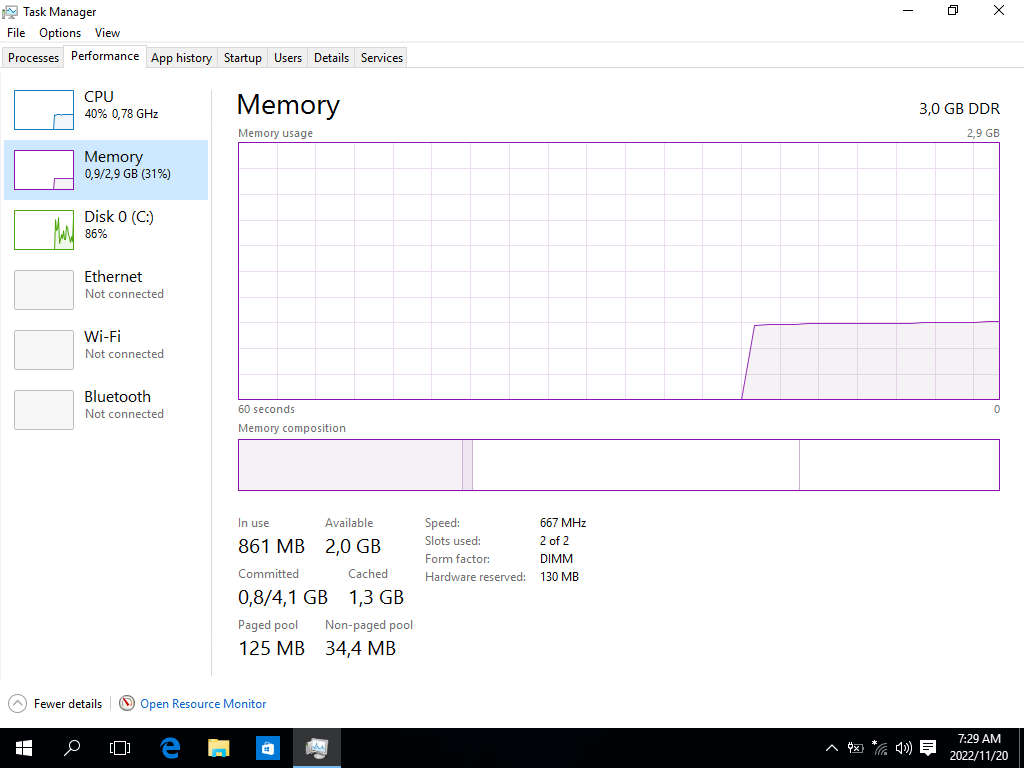Collapse view with Fewer details chevron
Viewport: 1024px width, 768px height.
(x=18, y=703)
